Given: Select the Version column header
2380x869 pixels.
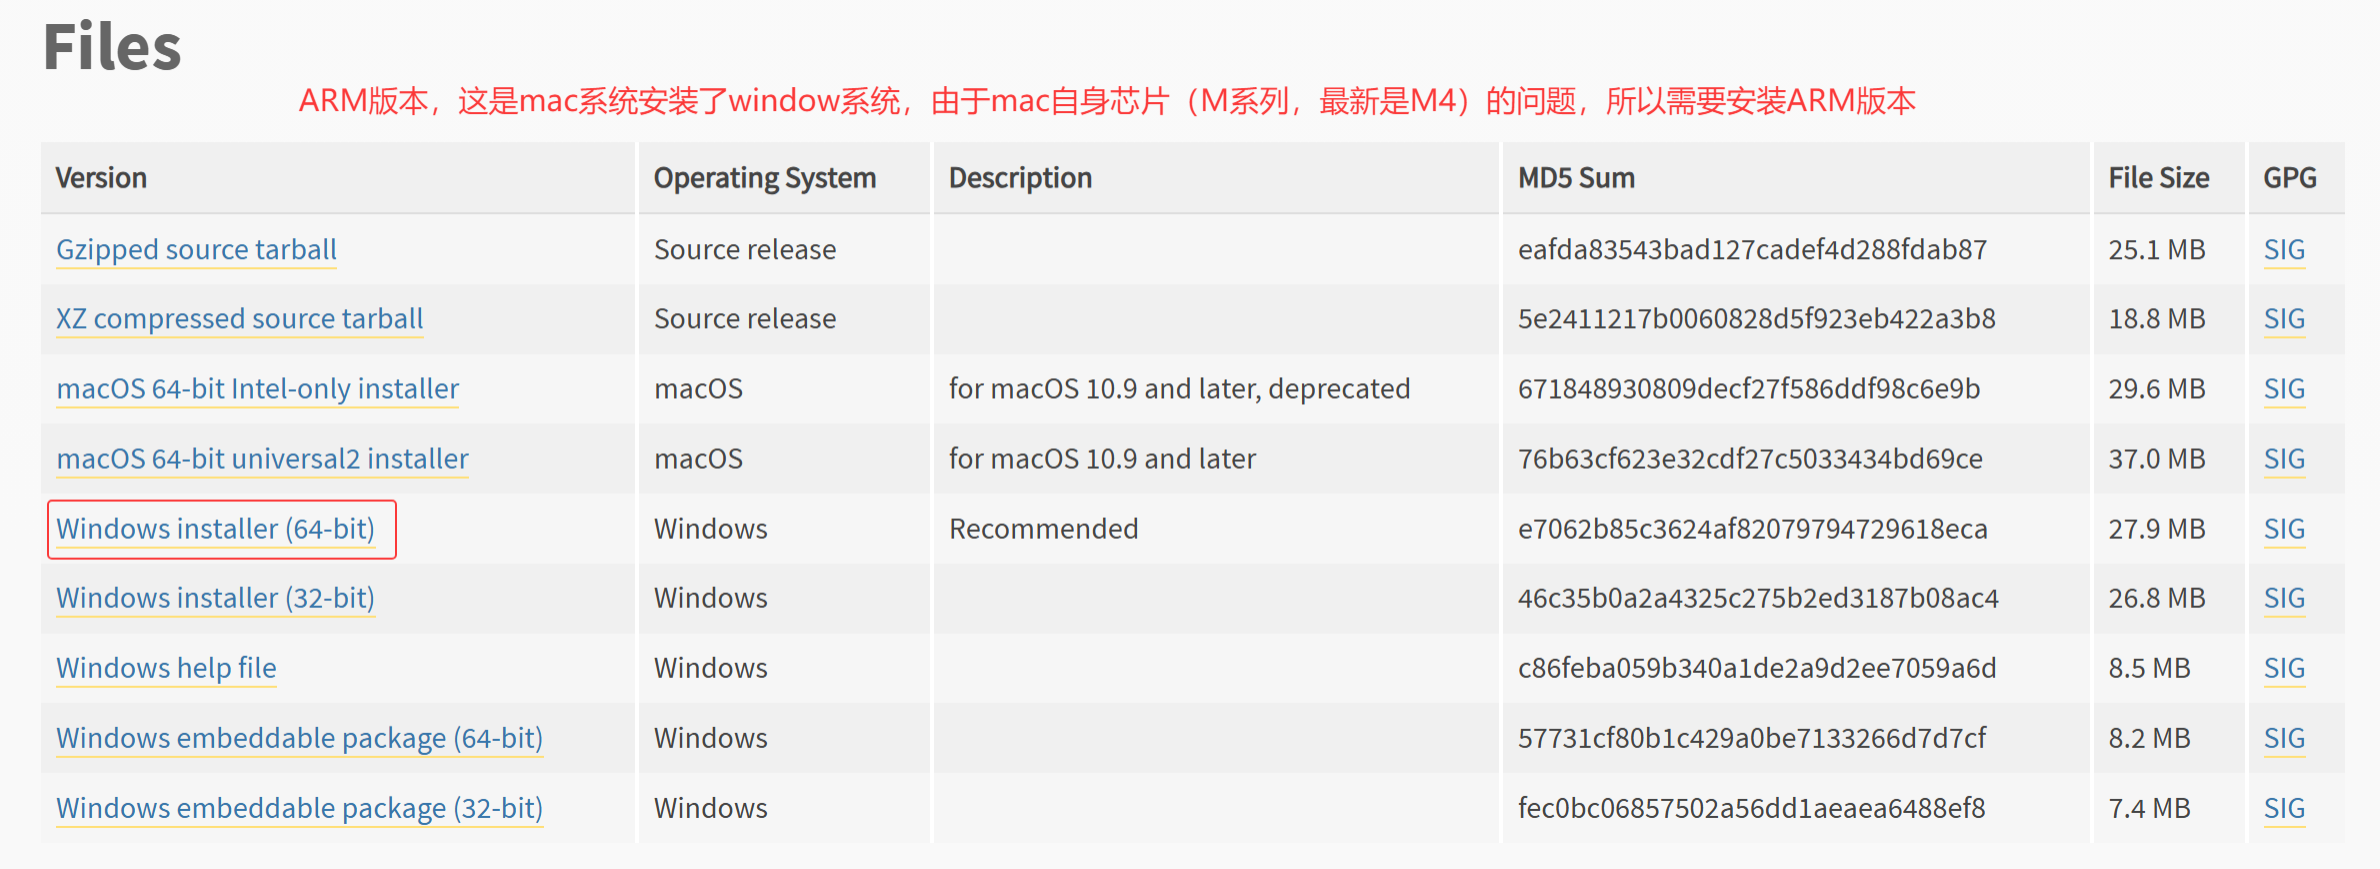Looking at the screenshot, I should [x=101, y=178].
